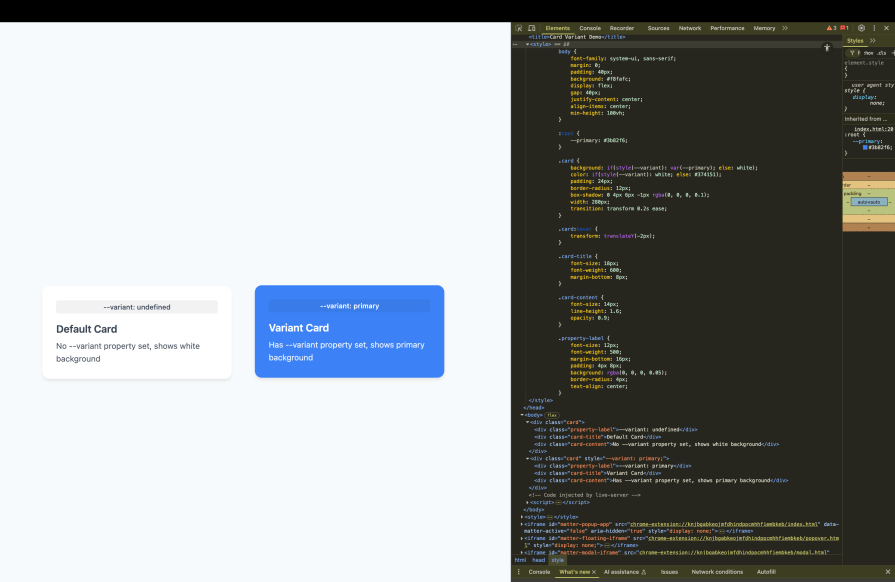Switch to the Network panel tab

pyautogui.click(x=689, y=27)
